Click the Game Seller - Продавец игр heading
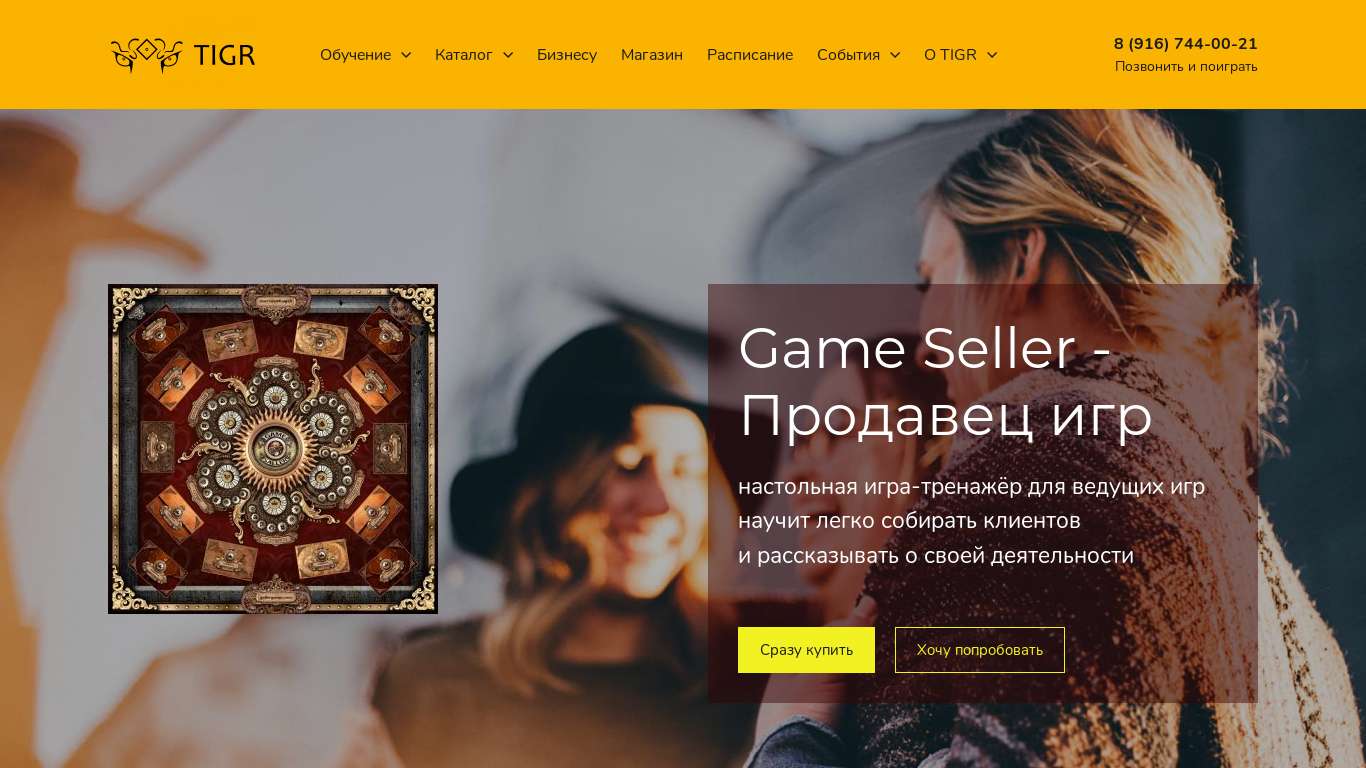Viewport: 1366px width, 768px height. point(945,382)
